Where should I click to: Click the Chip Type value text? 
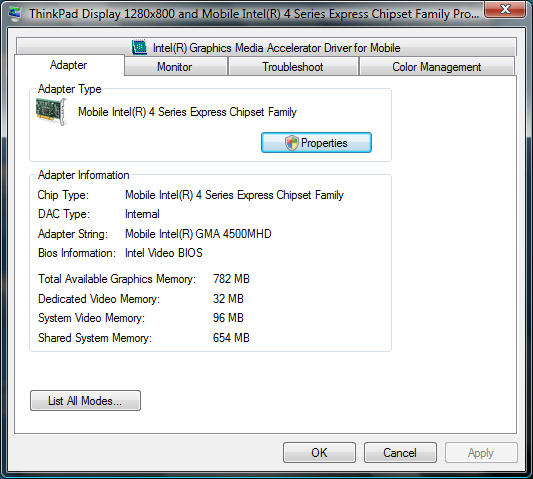pyautogui.click(x=234, y=195)
